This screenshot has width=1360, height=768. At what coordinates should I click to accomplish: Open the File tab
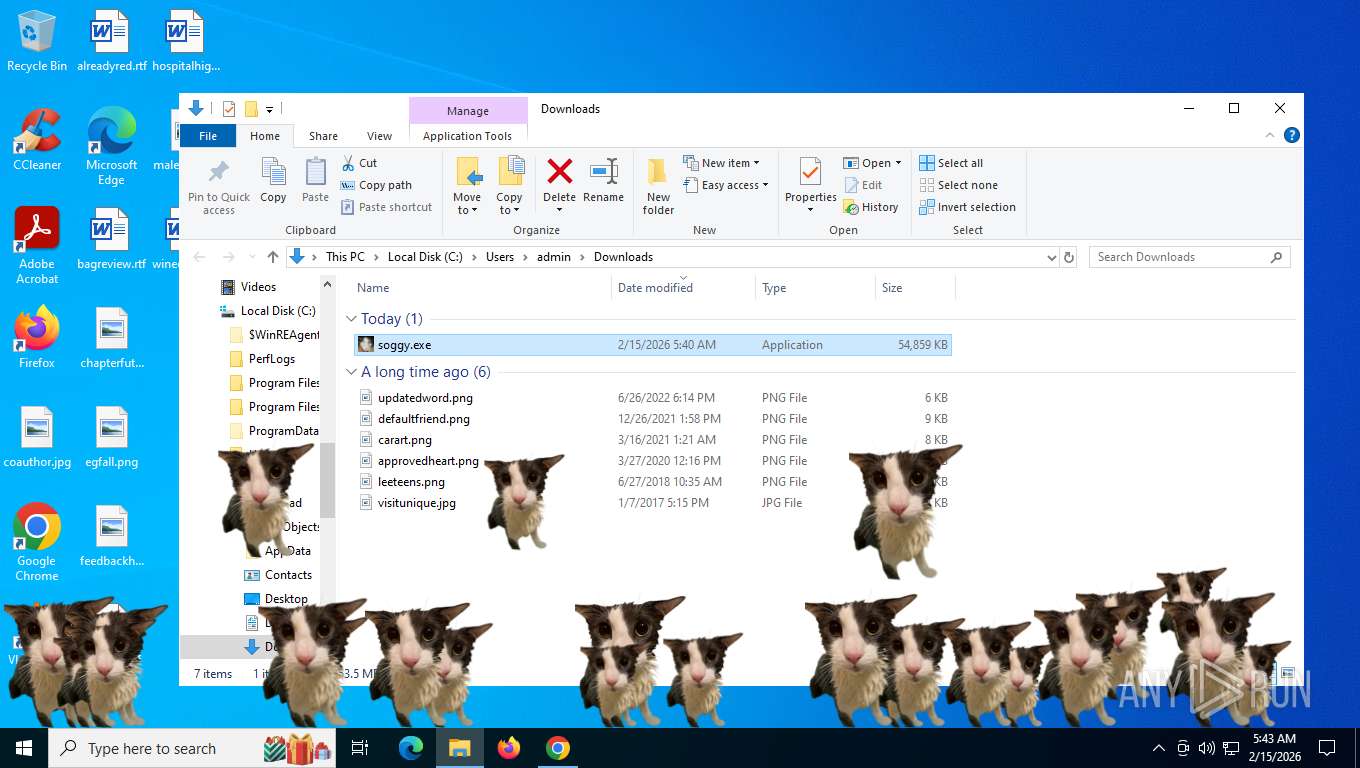(x=208, y=136)
